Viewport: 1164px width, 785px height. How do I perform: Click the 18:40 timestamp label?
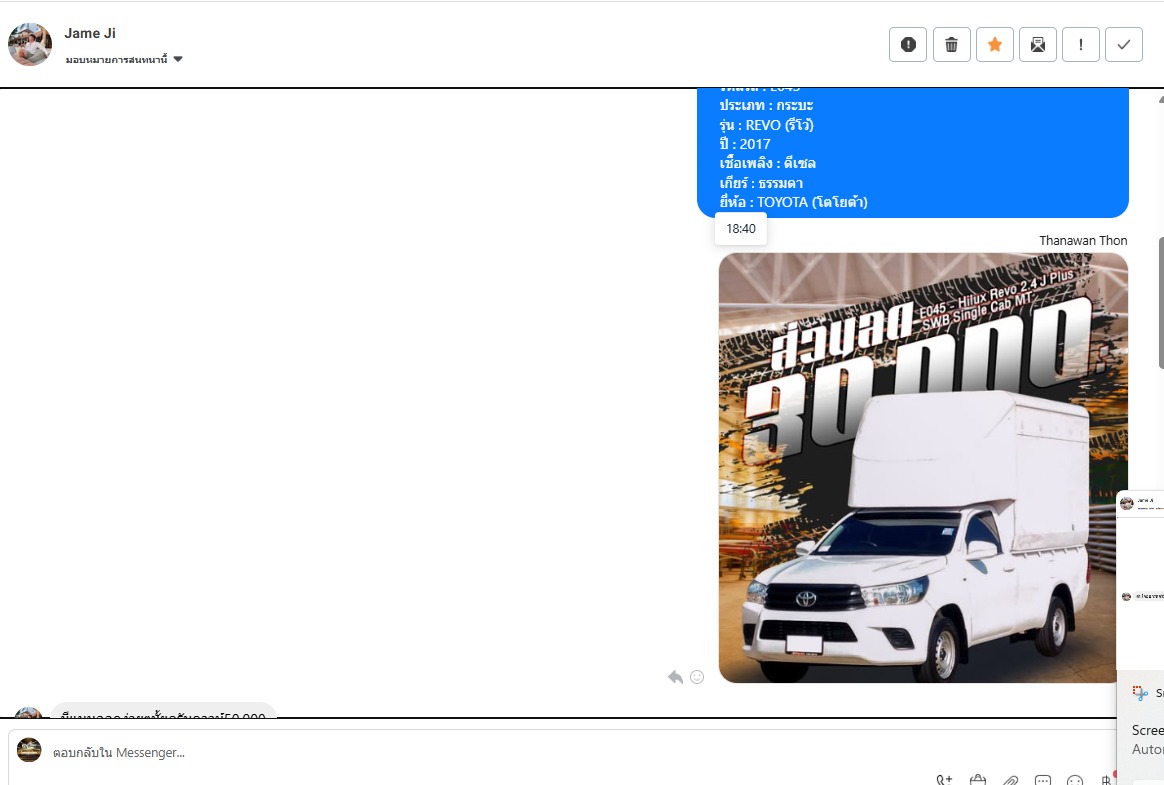pyautogui.click(x=741, y=229)
